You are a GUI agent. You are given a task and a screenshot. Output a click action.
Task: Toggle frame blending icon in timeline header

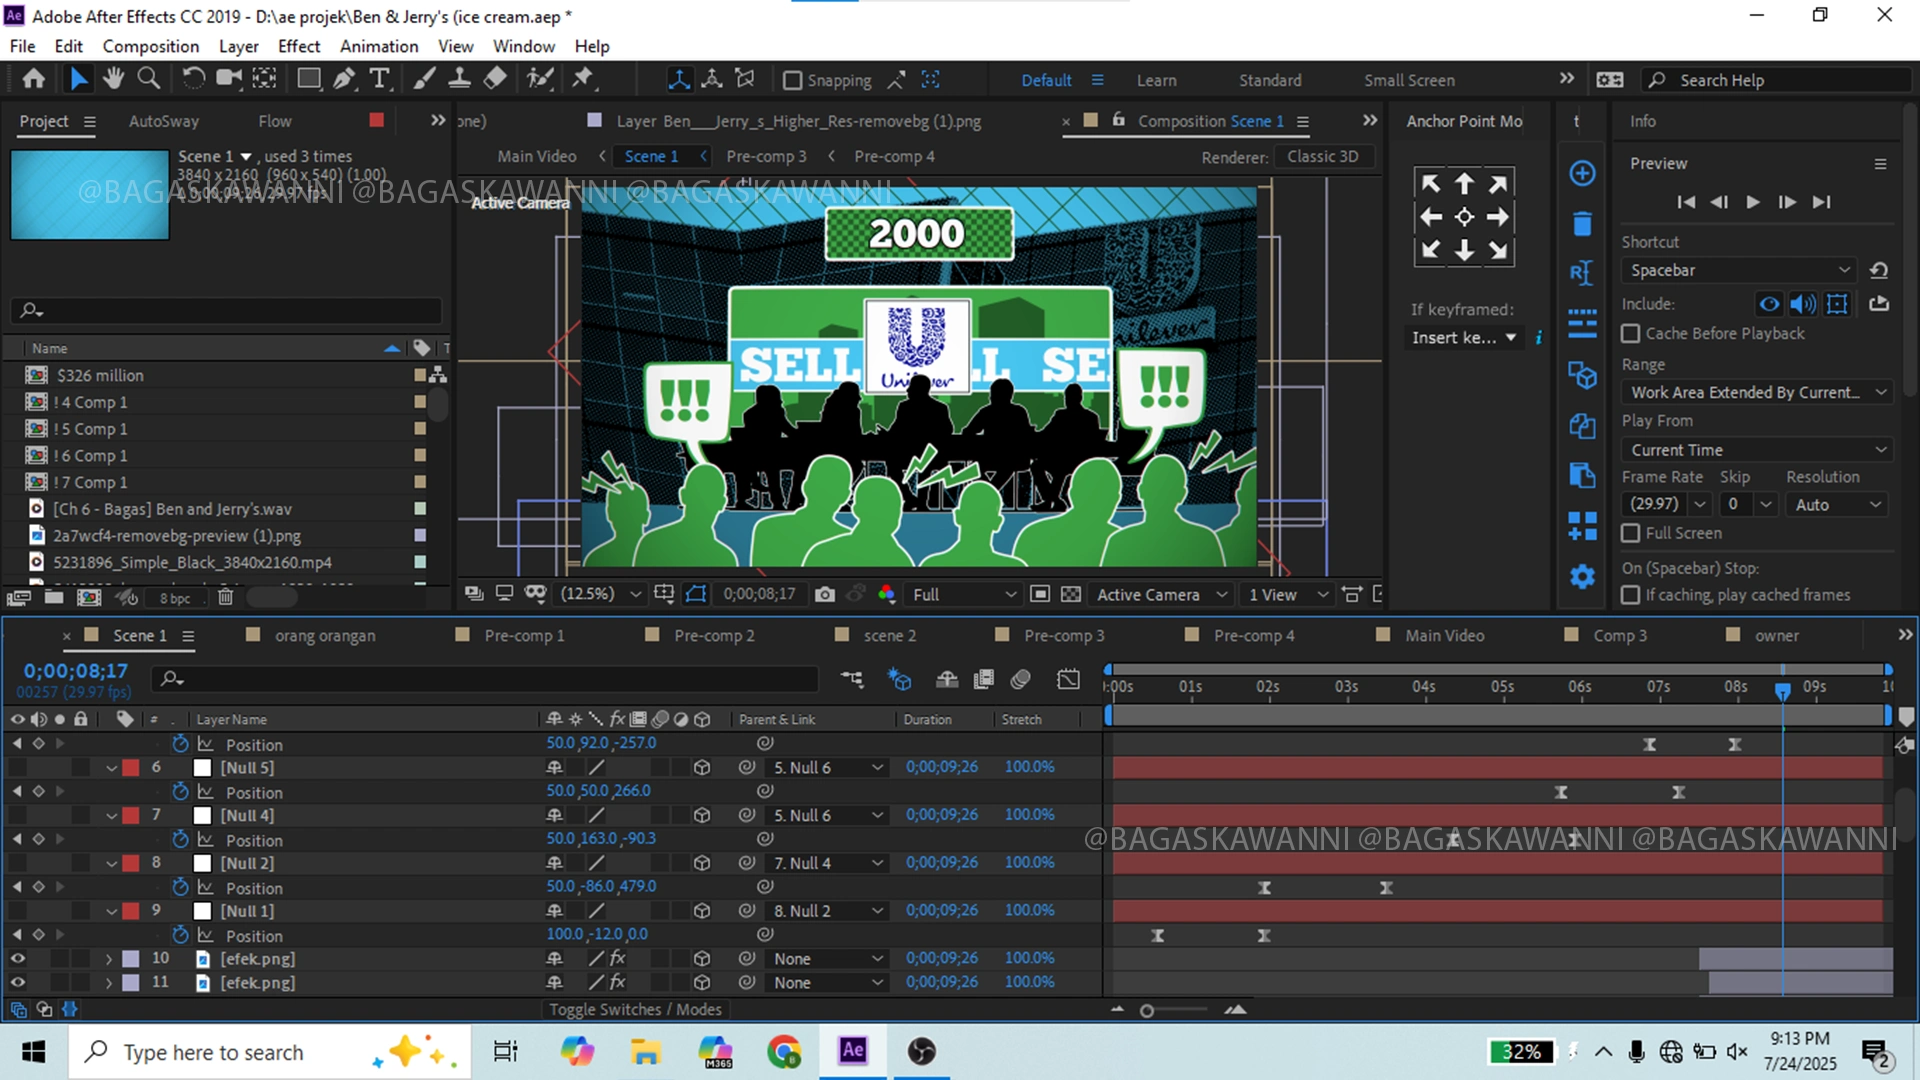tap(984, 680)
